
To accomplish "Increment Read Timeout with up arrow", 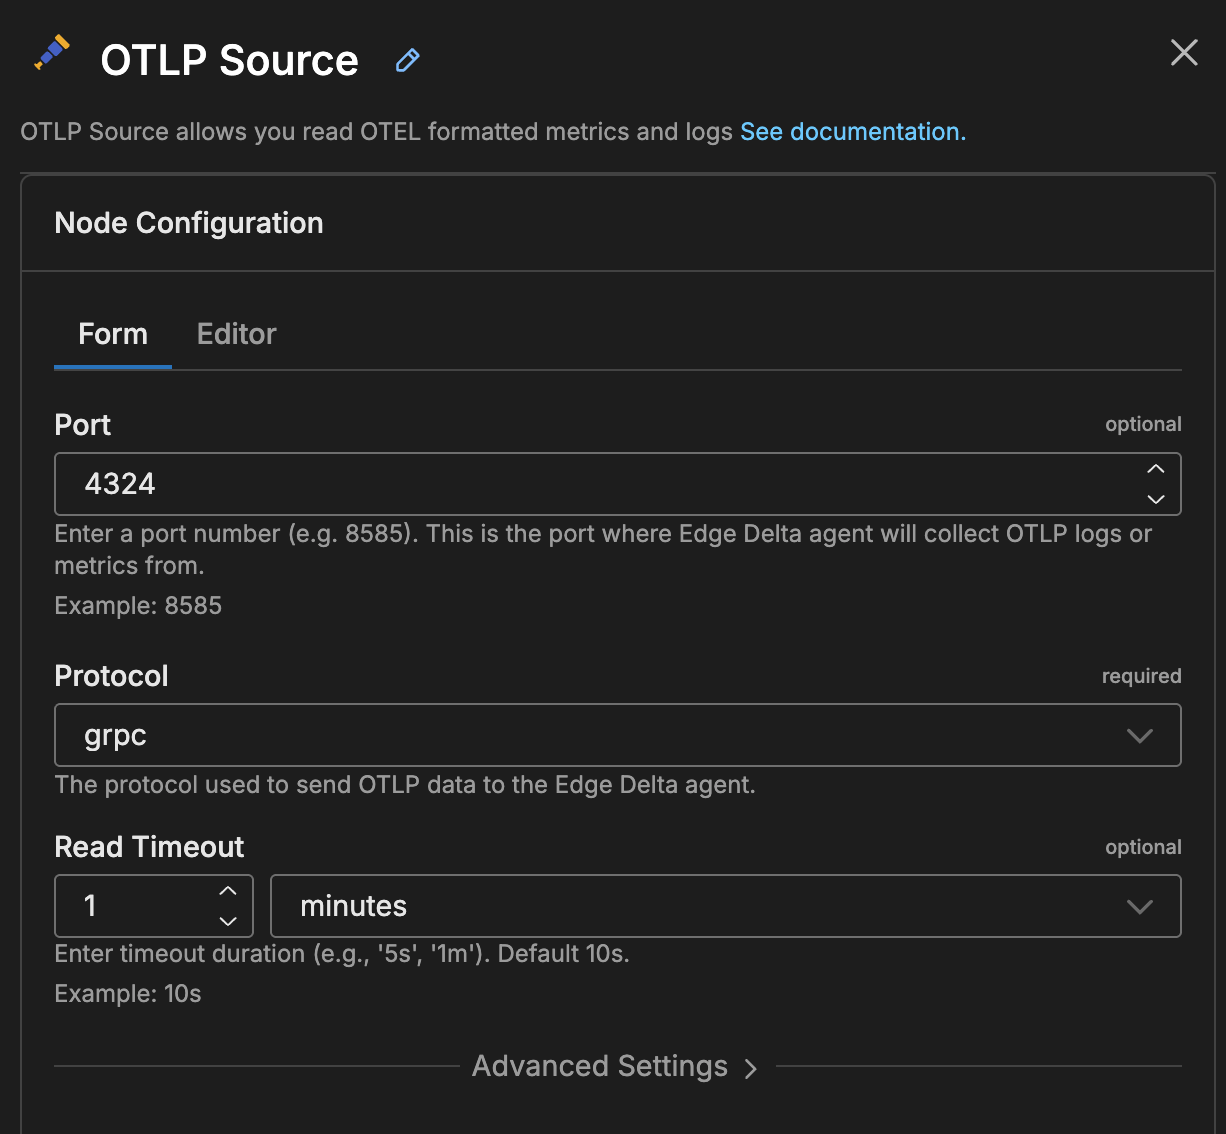I will 228,892.
